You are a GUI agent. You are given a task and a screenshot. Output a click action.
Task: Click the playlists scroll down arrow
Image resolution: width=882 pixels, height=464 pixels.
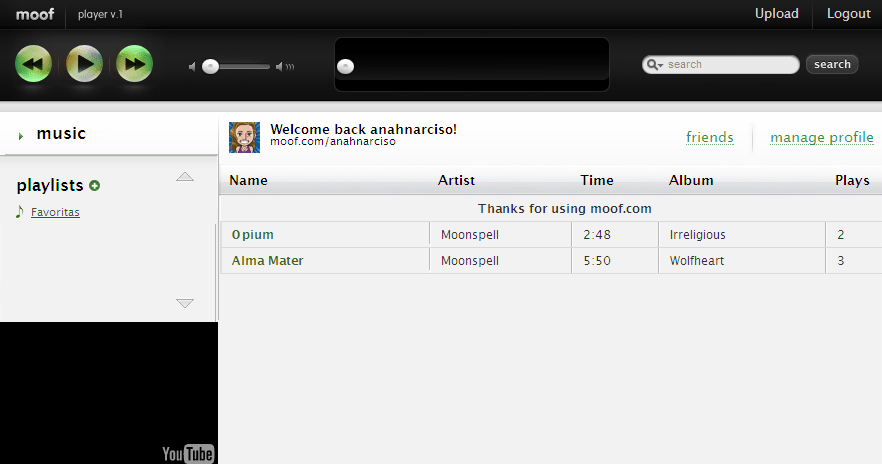(184, 303)
